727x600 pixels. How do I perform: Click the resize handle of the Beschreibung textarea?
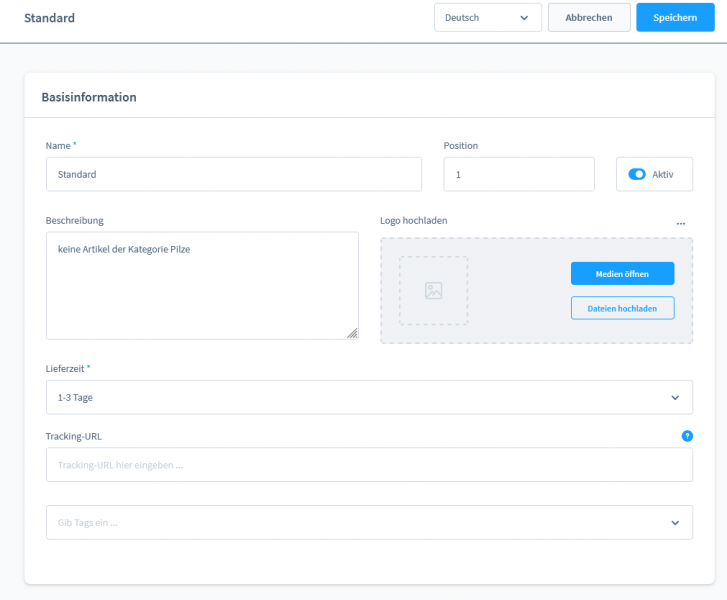(x=352, y=334)
